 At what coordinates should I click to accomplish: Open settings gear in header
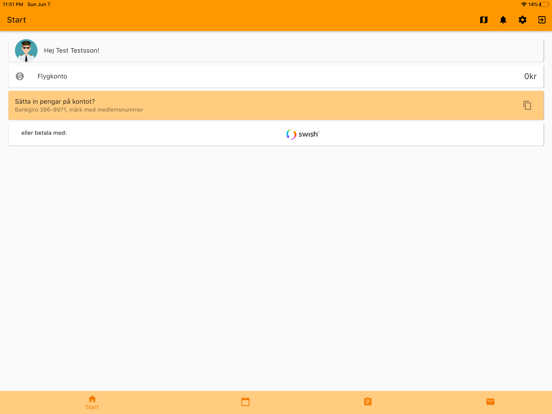(522, 20)
